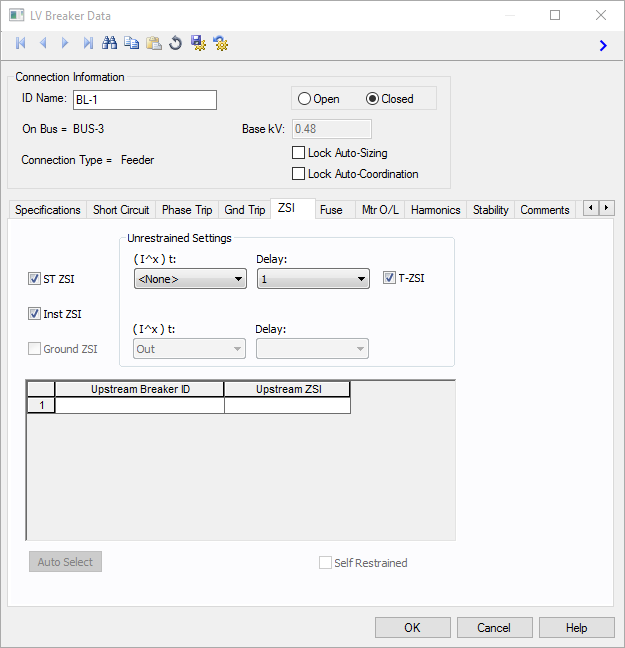625x648 pixels.
Task: Switch to the Comments tab
Action: [x=545, y=210]
